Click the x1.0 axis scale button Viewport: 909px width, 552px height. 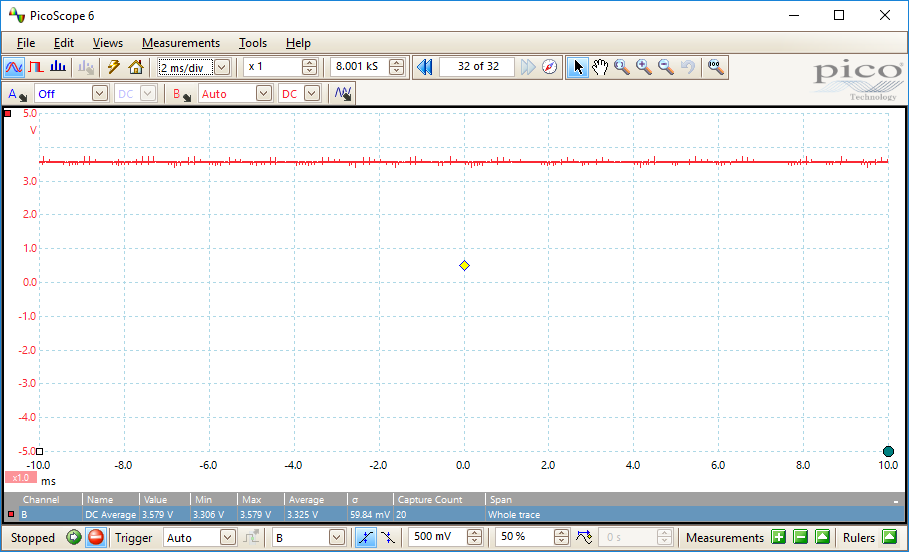click(x=21, y=478)
